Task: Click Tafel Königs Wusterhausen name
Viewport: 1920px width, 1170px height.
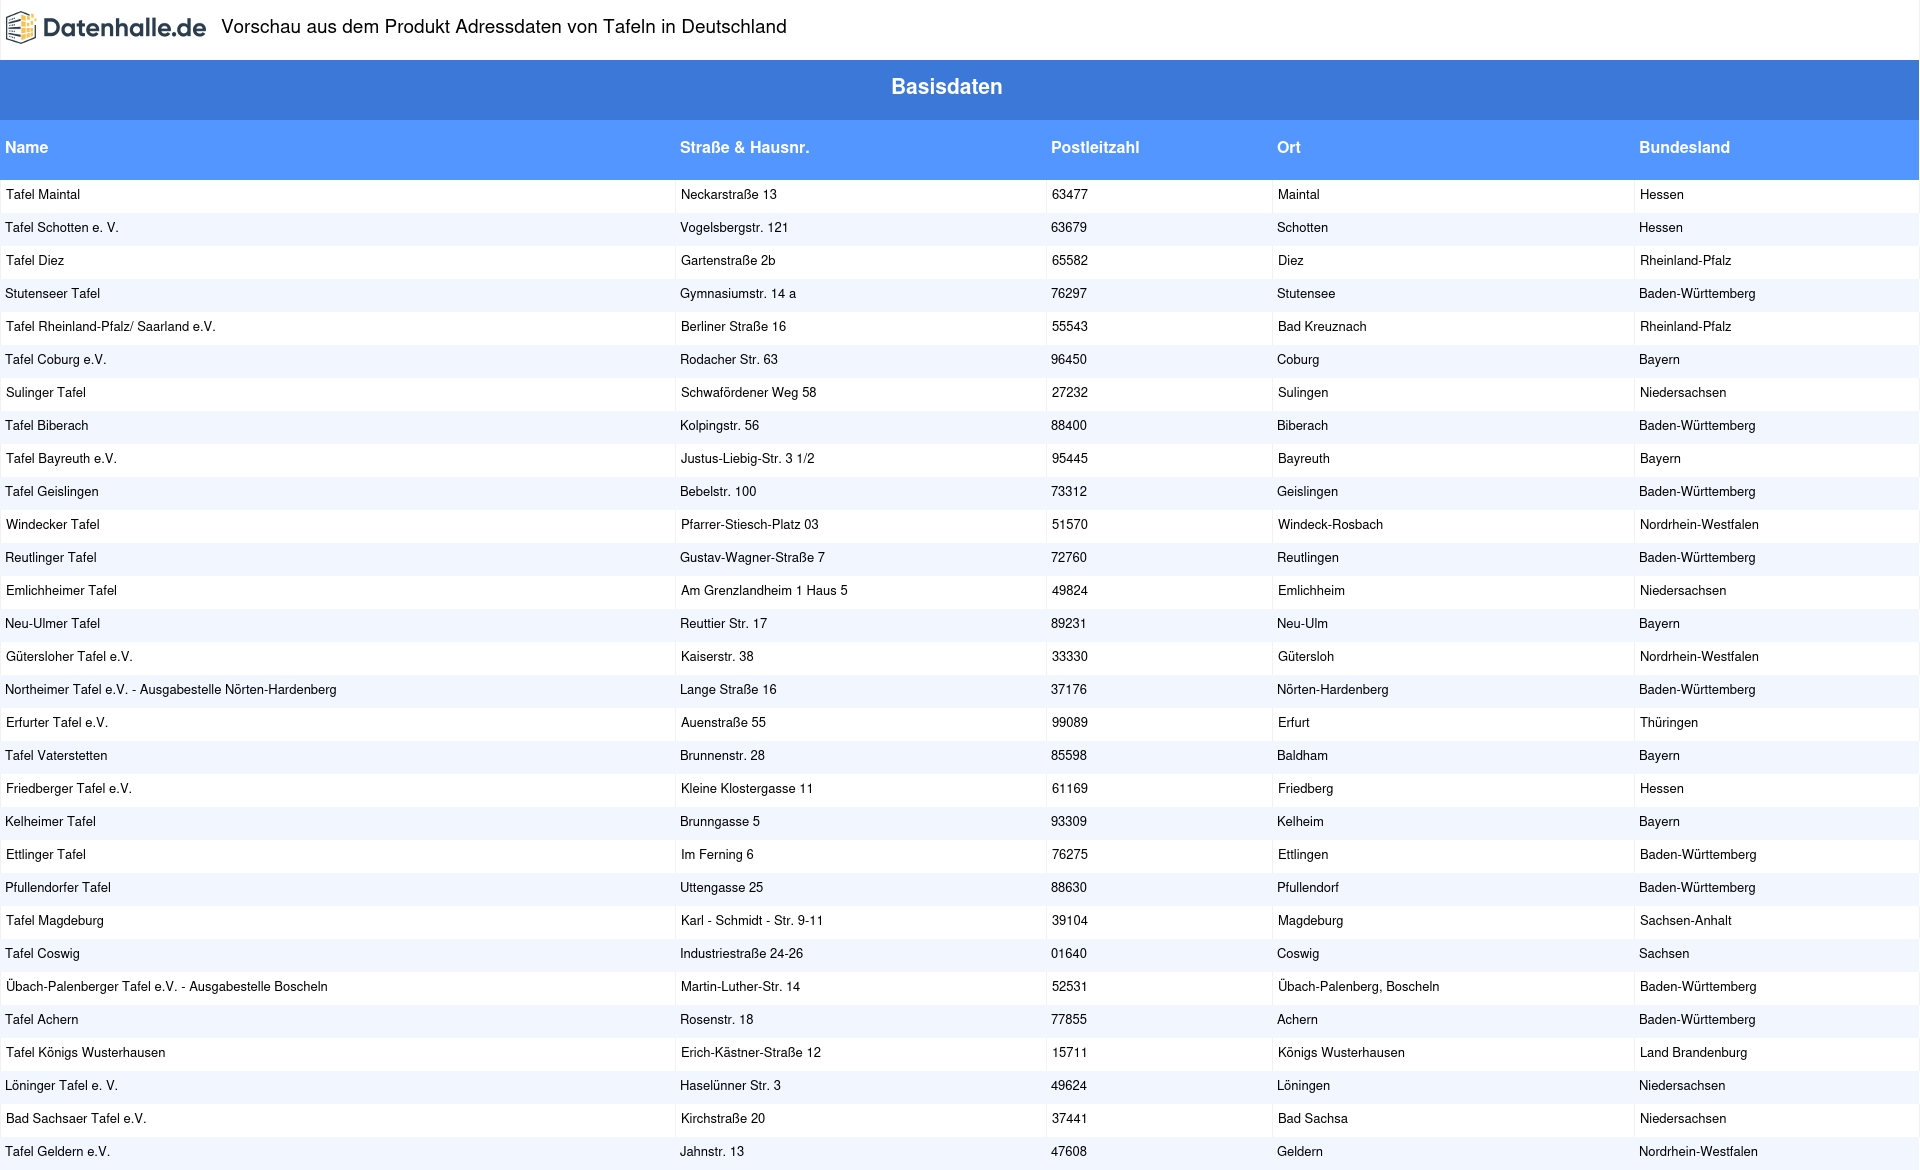Action: coord(86,1053)
